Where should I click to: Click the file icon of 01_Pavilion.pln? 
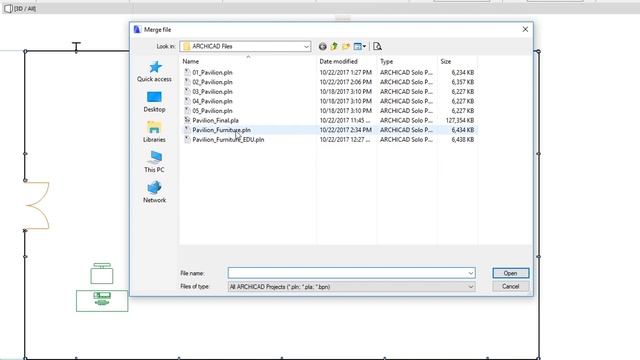click(x=187, y=72)
